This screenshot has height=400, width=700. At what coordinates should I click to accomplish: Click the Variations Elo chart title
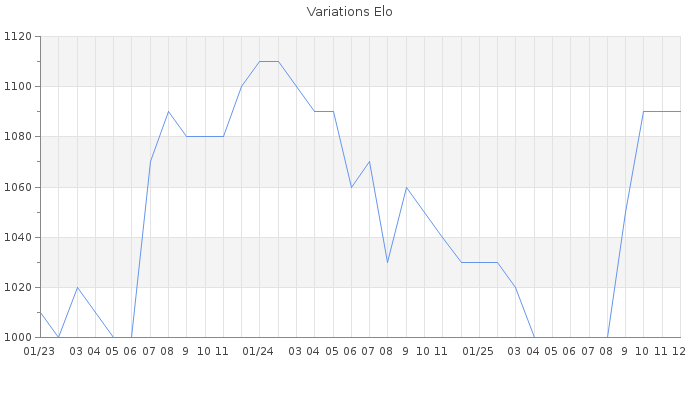pos(349,12)
